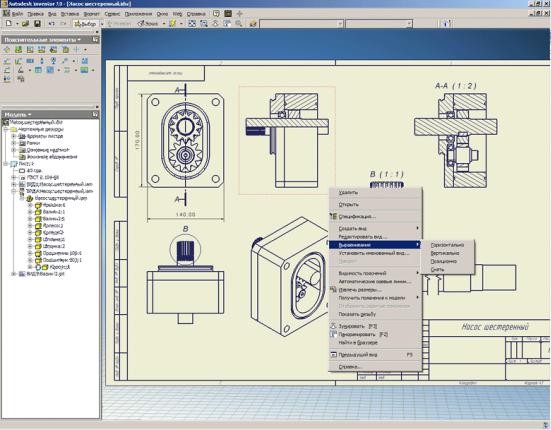
Task: Pick Горизонтально from the alignment submenu
Action: pyautogui.click(x=447, y=245)
